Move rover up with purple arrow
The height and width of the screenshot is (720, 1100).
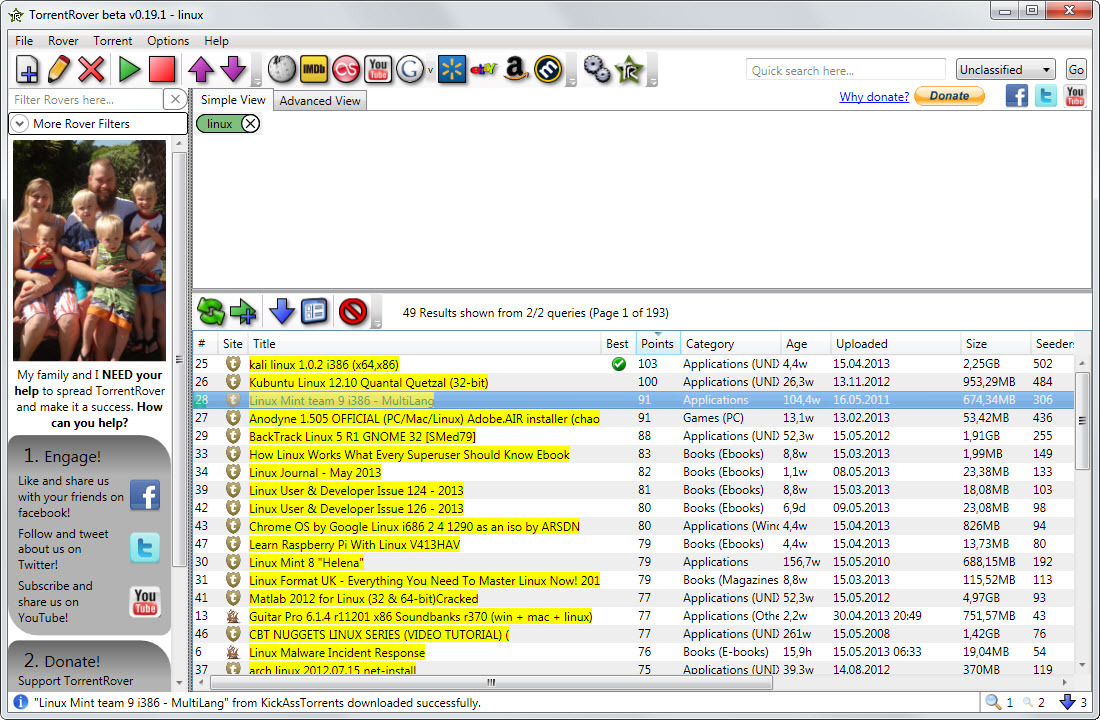(x=201, y=69)
